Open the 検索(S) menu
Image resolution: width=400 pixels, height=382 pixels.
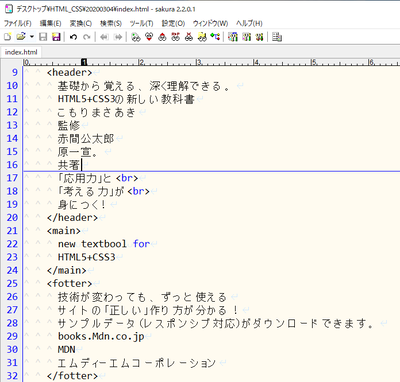click(111, 23)
